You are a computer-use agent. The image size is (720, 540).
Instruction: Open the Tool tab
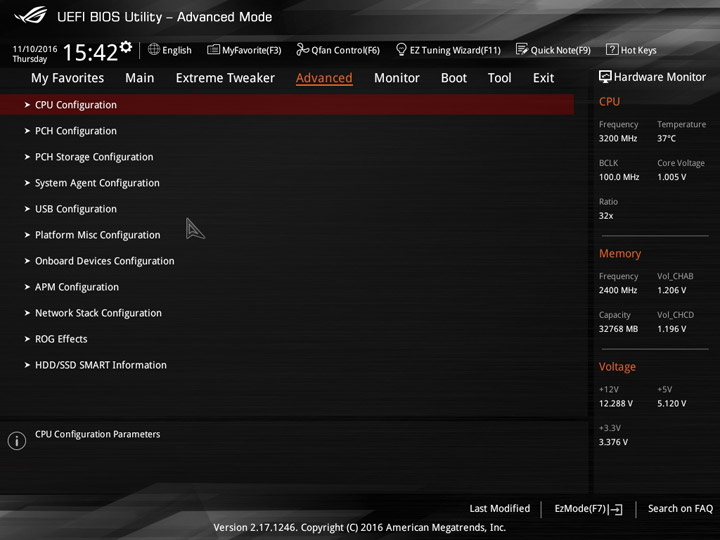(x=500, y=78)
